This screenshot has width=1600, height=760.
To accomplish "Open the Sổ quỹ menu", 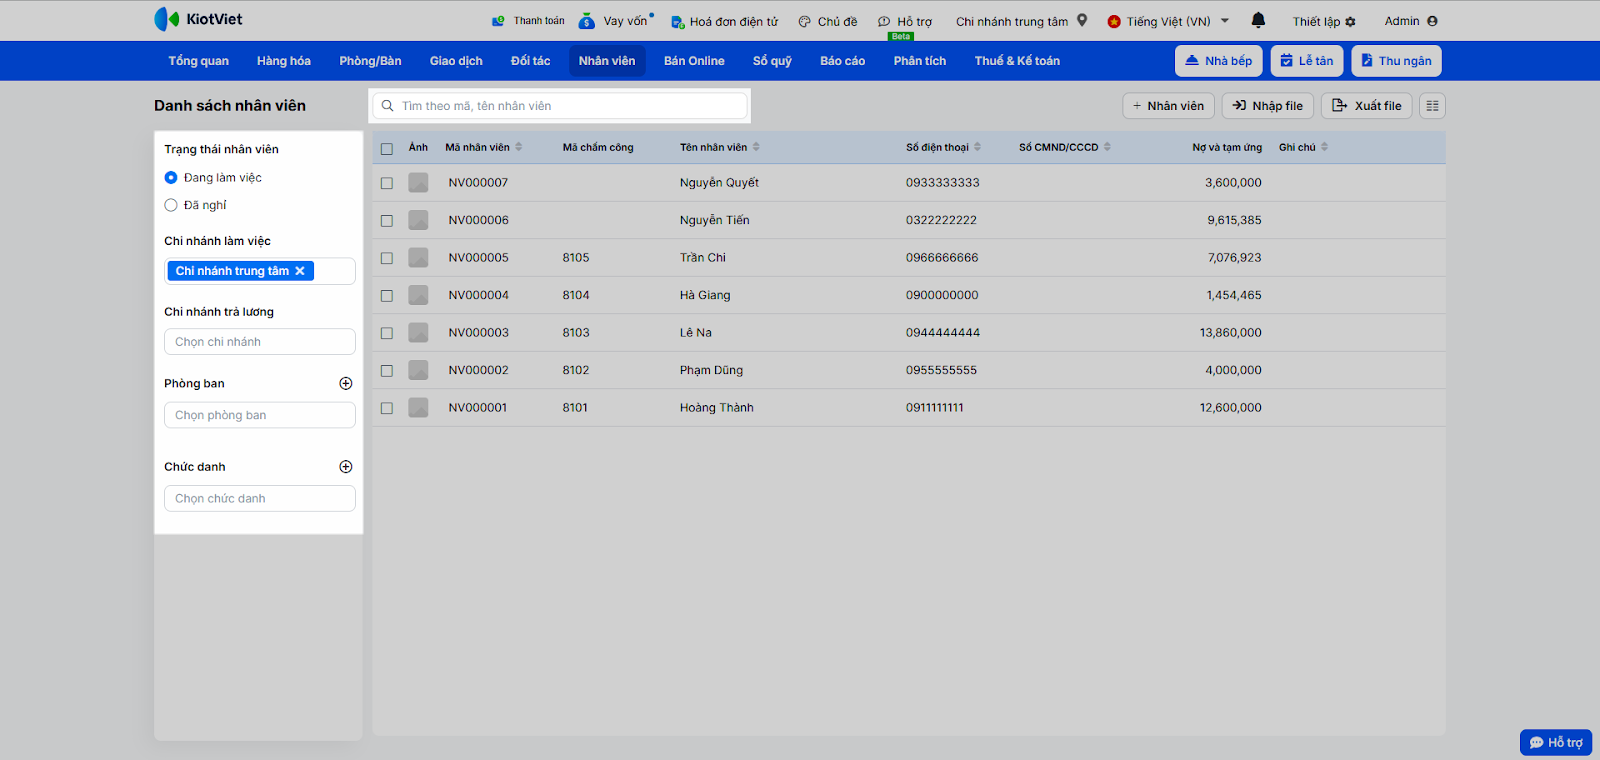I will click(772, 61).
